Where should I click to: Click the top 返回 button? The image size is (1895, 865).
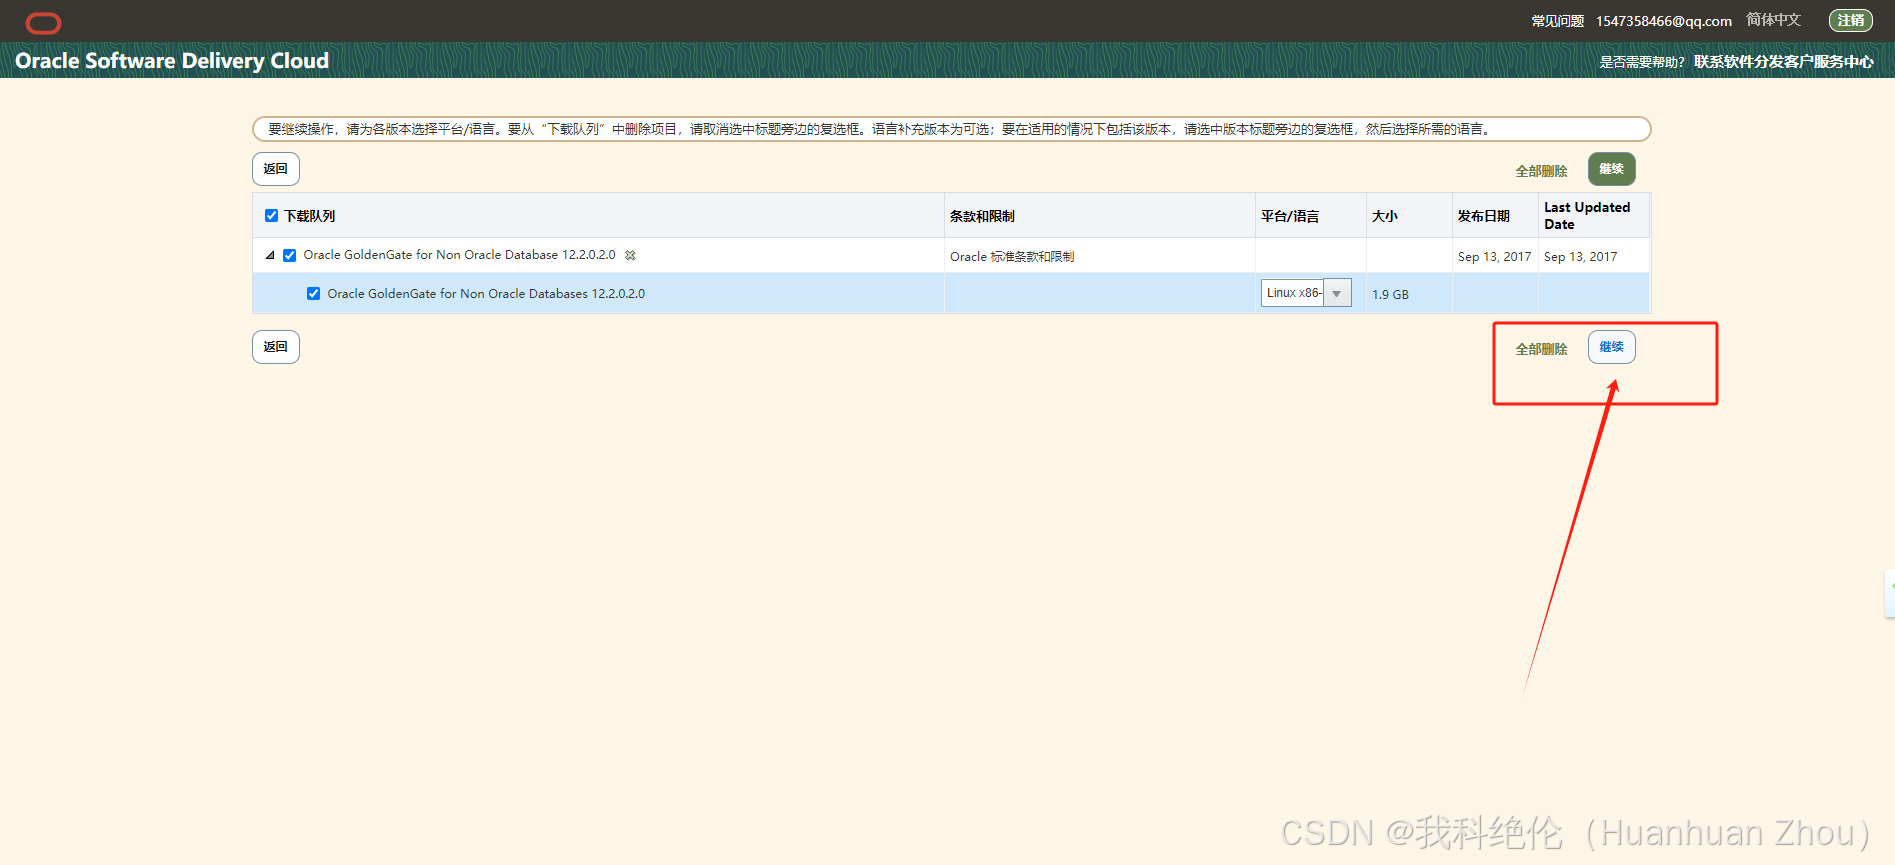[276, 169]
